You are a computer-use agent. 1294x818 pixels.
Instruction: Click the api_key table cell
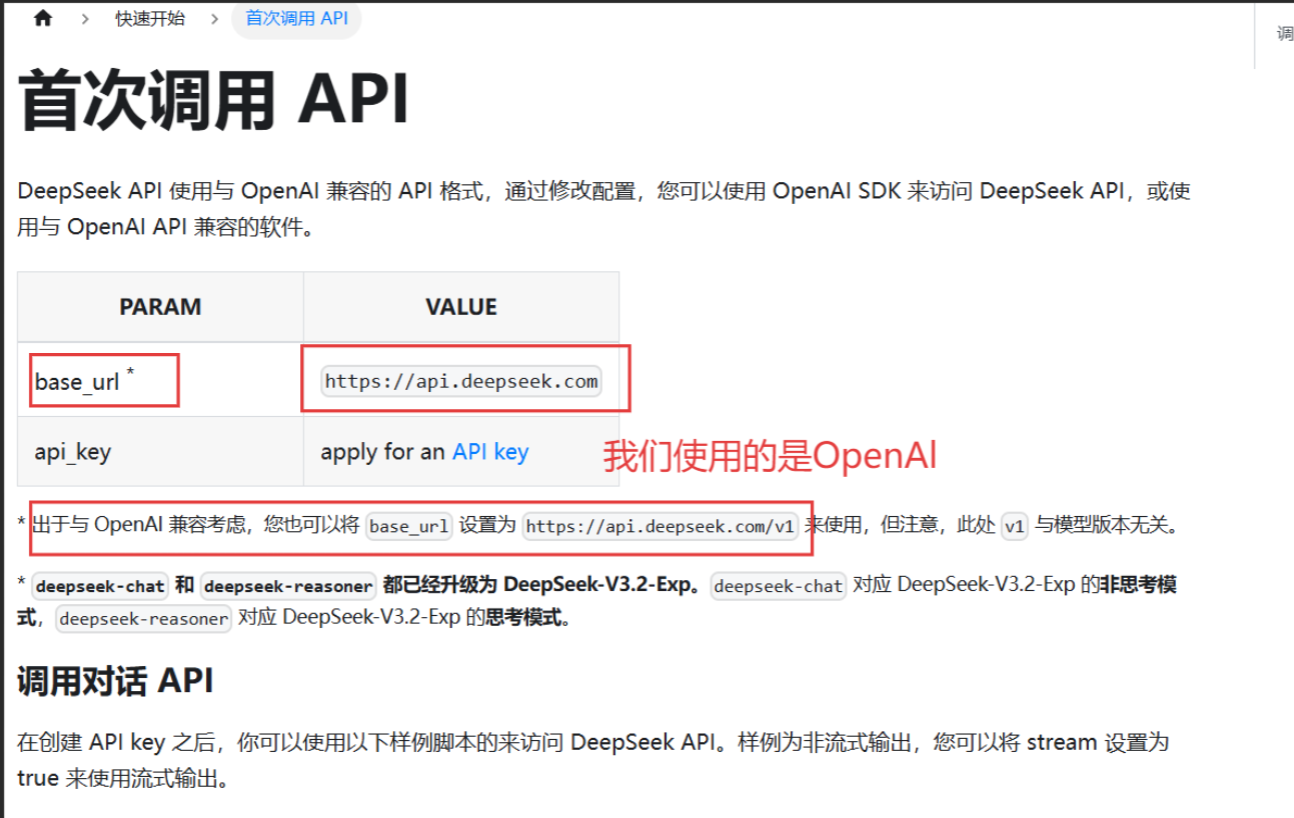click(x=160, y=452)
